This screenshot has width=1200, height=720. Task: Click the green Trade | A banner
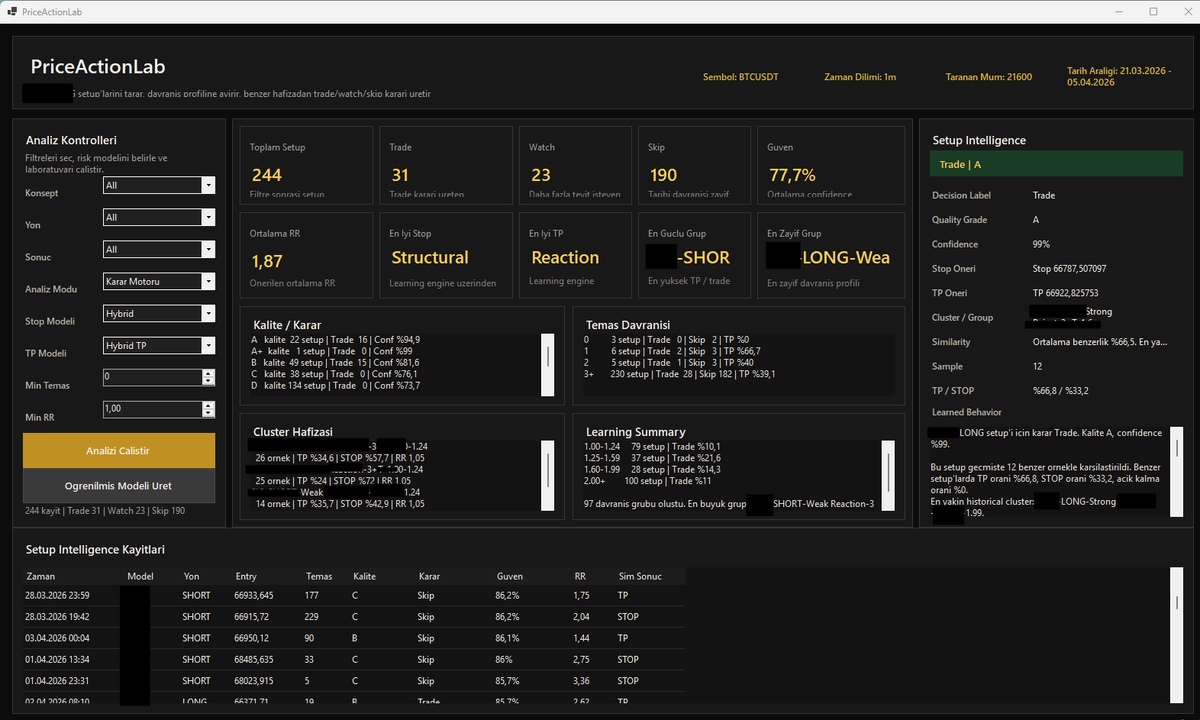click(1055, 164)
